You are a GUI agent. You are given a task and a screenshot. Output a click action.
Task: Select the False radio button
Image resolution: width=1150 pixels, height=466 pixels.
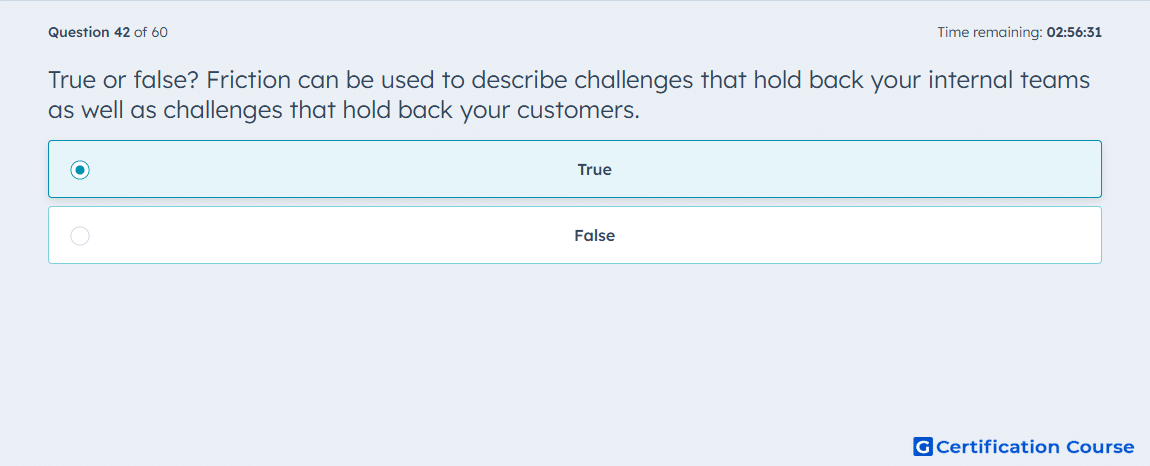[80, 236]
